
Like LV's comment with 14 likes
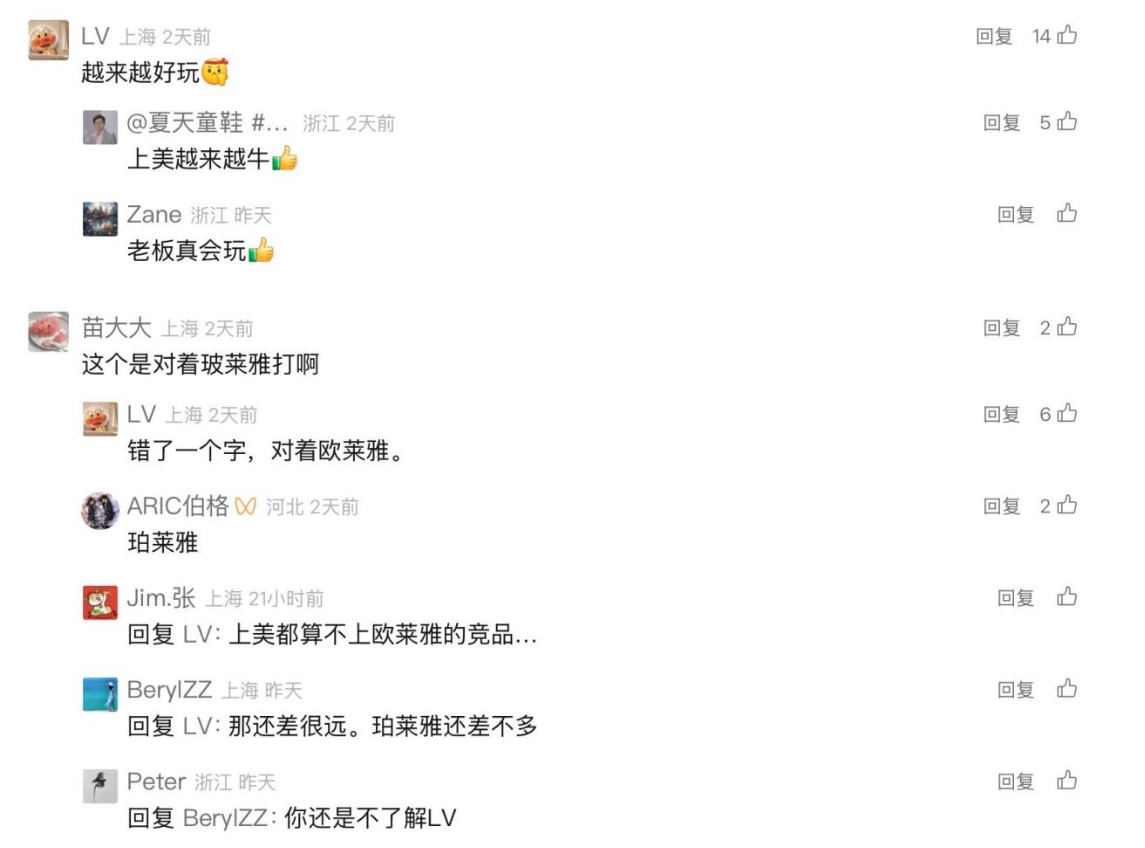point(1067,34)
